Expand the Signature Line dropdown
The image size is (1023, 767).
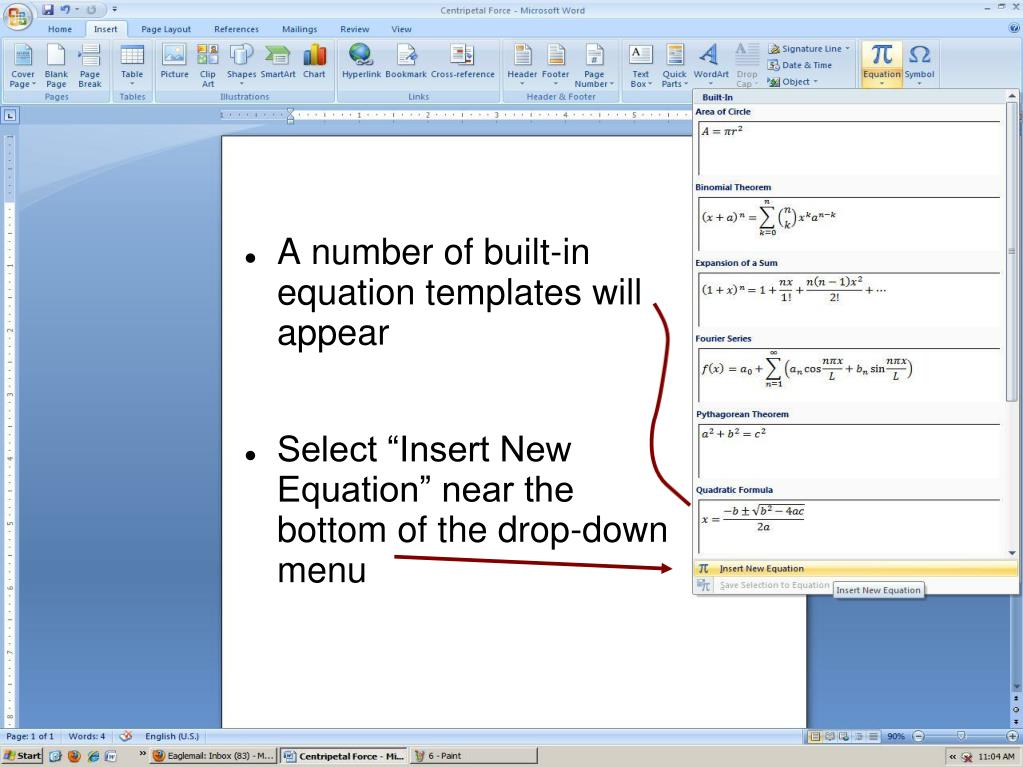pos(847,48)
